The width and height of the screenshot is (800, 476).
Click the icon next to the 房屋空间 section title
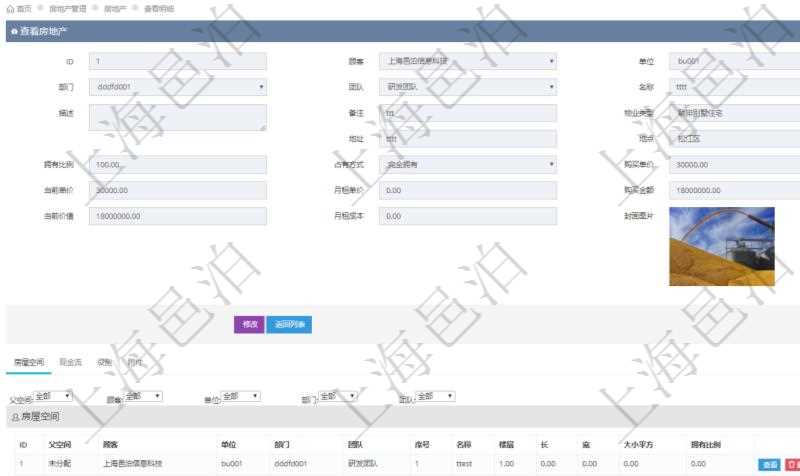point(14,416)
